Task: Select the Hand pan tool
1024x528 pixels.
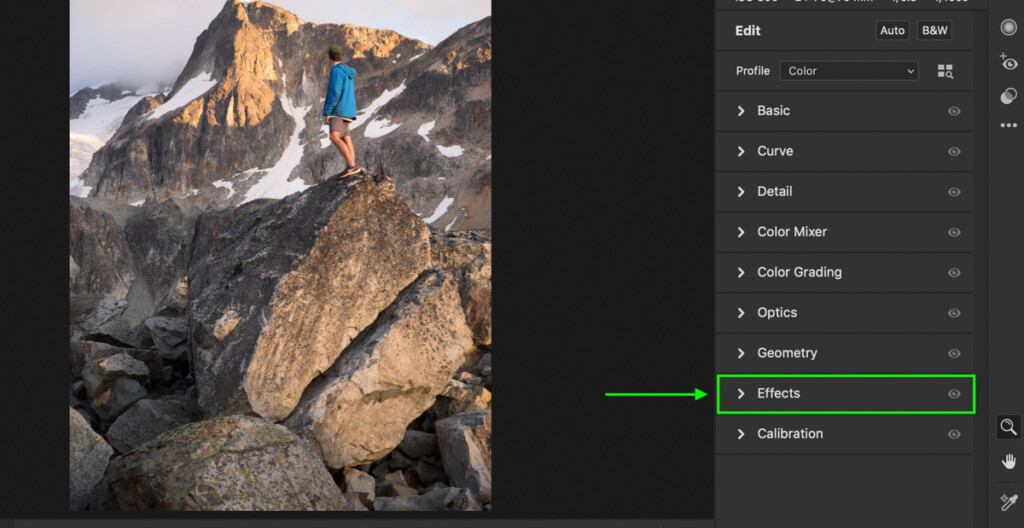Action: [x=1008, y=461]
